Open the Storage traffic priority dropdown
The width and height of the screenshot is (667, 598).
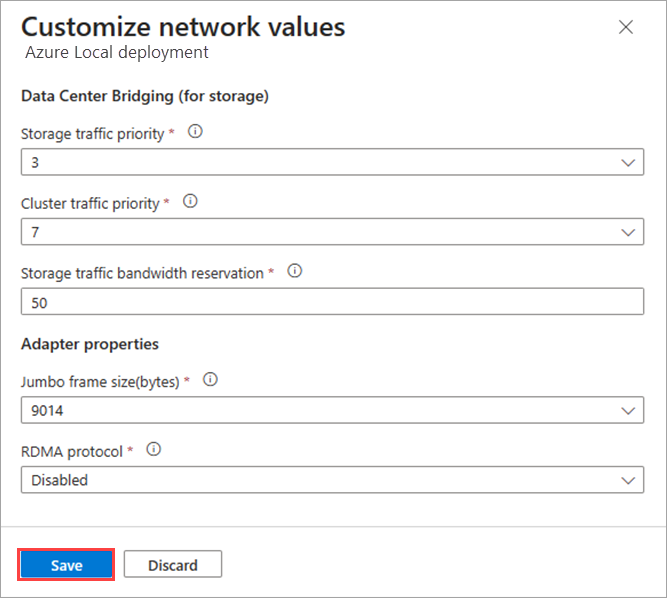[332, 162]
